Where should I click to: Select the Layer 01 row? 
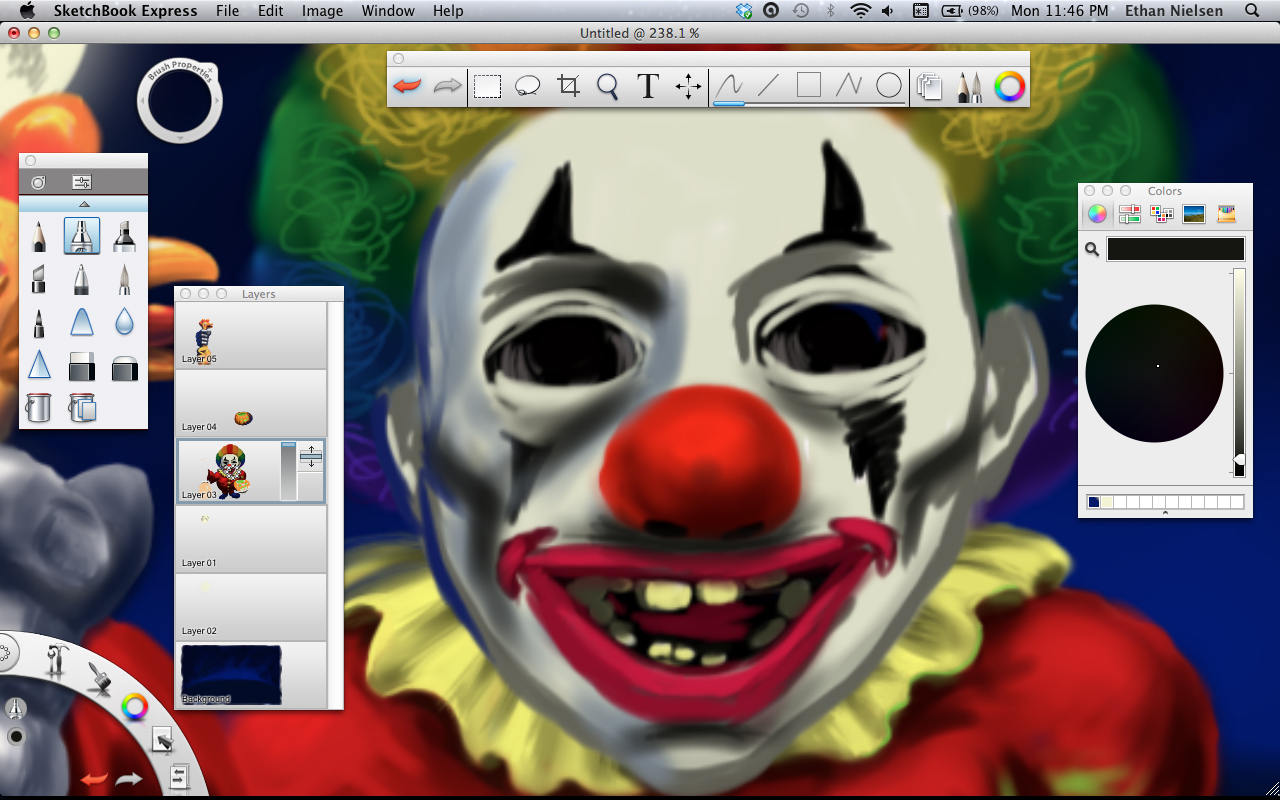point(252,540)
